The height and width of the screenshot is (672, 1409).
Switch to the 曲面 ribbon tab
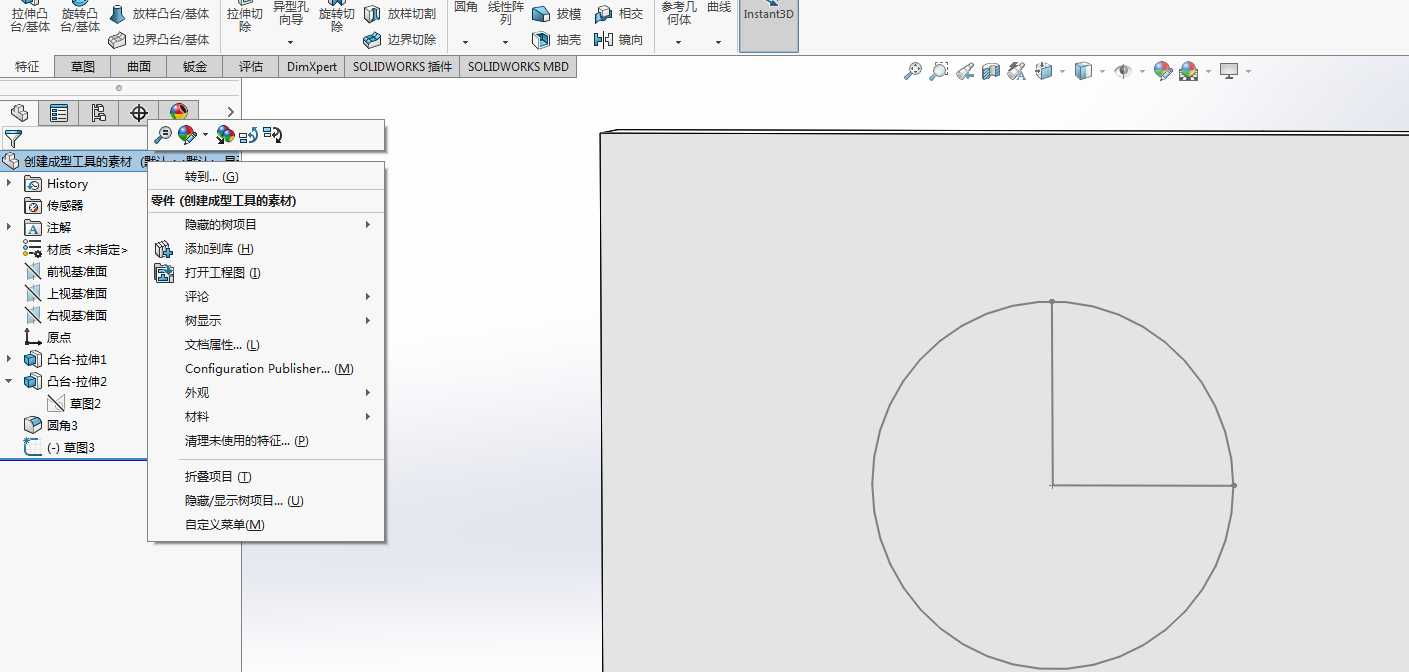pos(139,67)
